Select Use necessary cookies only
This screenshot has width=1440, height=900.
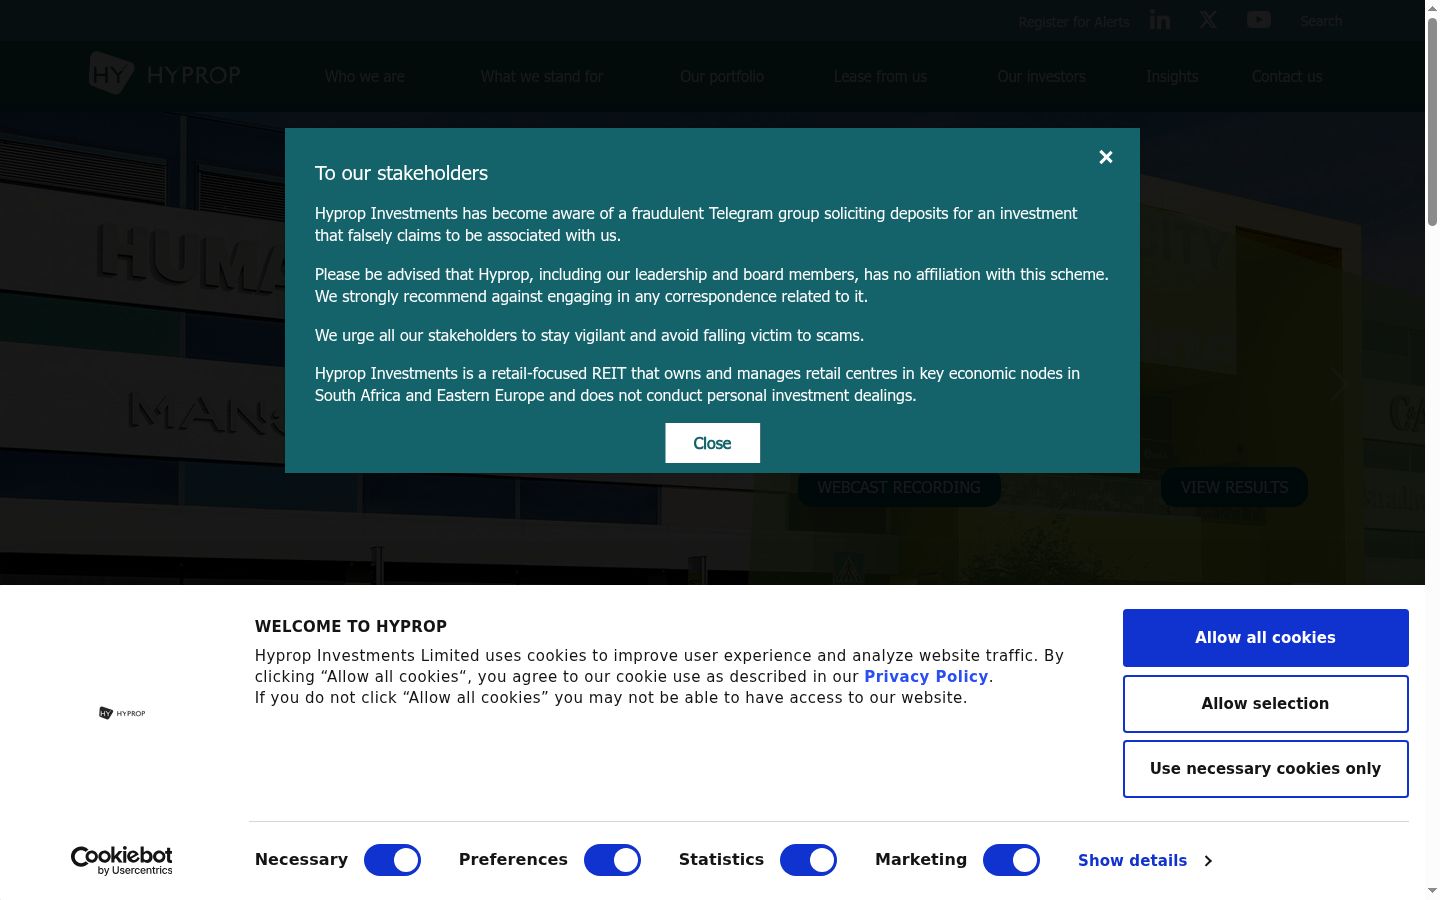click(1266, 769)
